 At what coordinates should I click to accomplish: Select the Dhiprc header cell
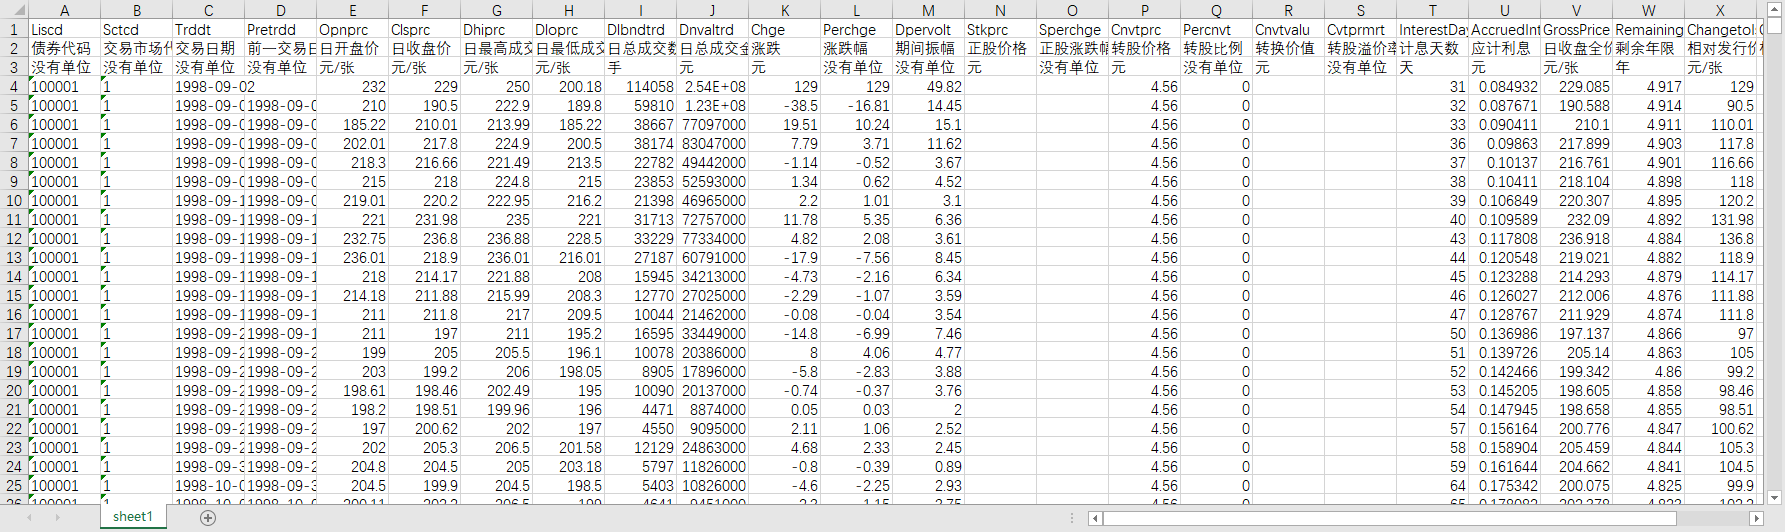point(497,30)
